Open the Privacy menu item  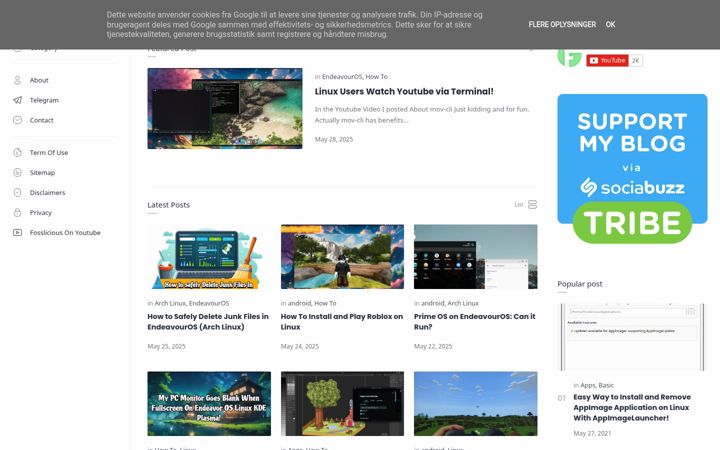click(x=41, y=213)
